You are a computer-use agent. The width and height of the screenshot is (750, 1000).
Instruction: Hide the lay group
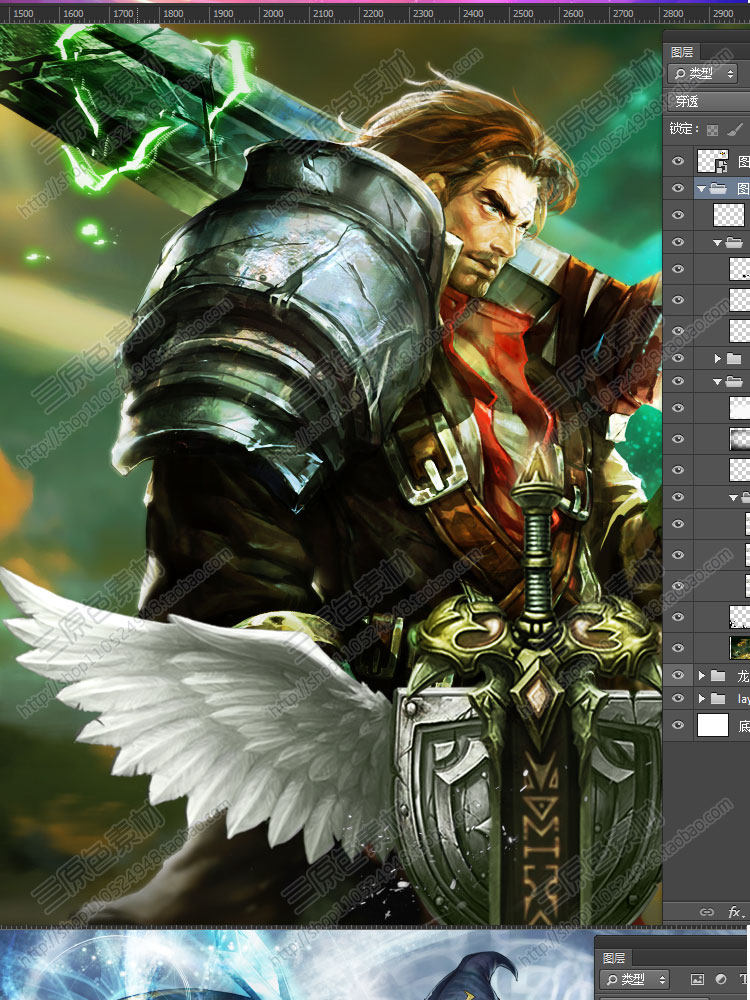point(678,698)
